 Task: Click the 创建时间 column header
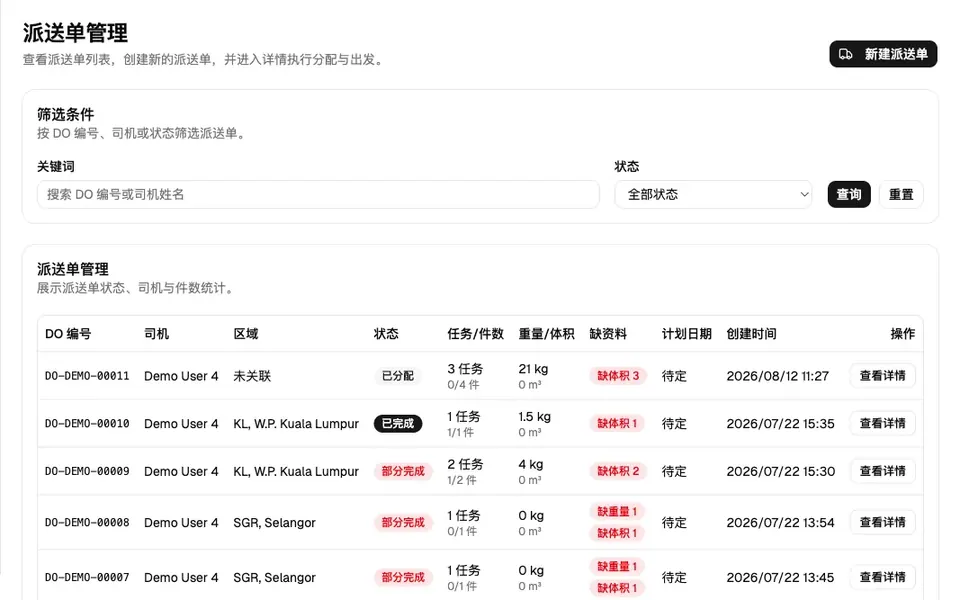[x=751, y=334]
